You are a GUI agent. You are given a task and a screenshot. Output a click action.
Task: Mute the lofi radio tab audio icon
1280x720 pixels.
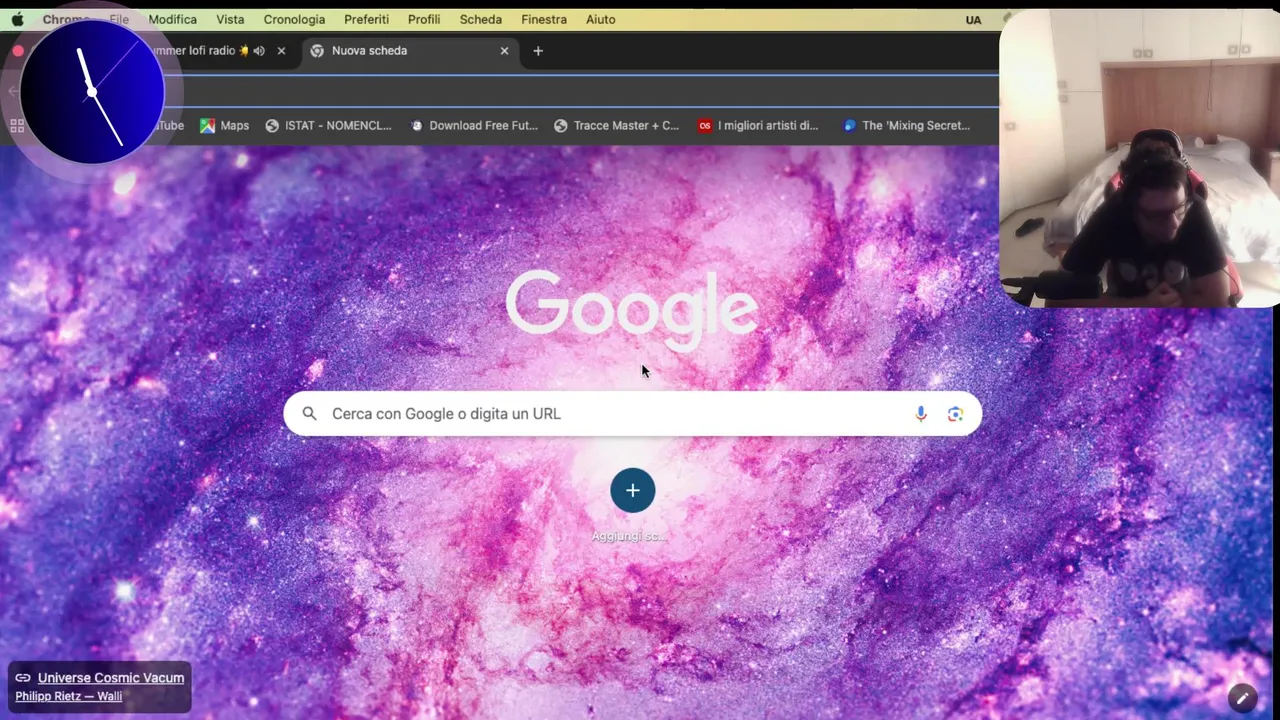click(259, 51)
